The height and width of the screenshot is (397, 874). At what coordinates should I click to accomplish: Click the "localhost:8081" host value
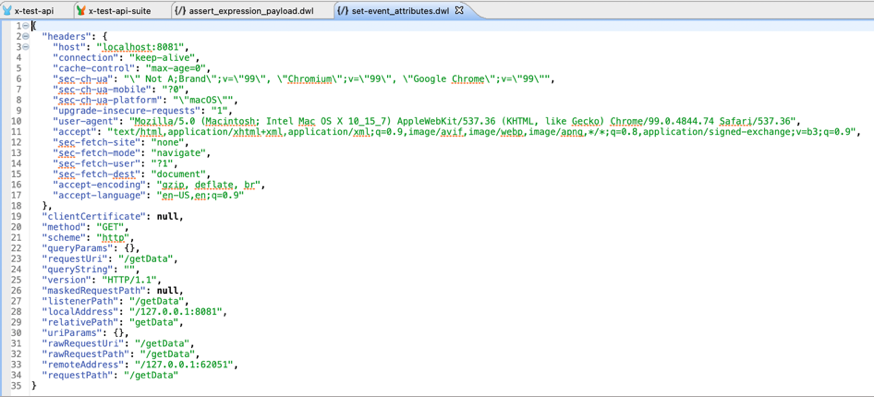pyautogui.click(x=141, y=47)
